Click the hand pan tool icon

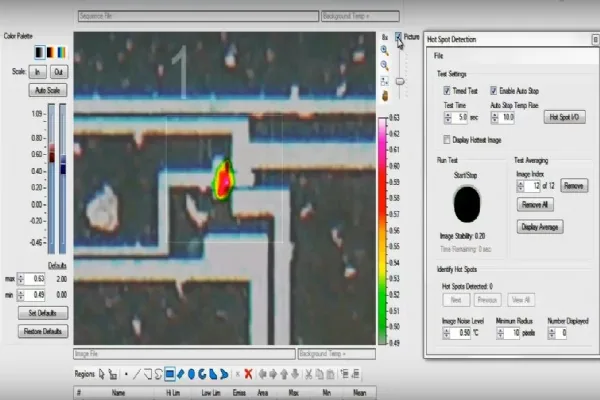pos(385,96)
